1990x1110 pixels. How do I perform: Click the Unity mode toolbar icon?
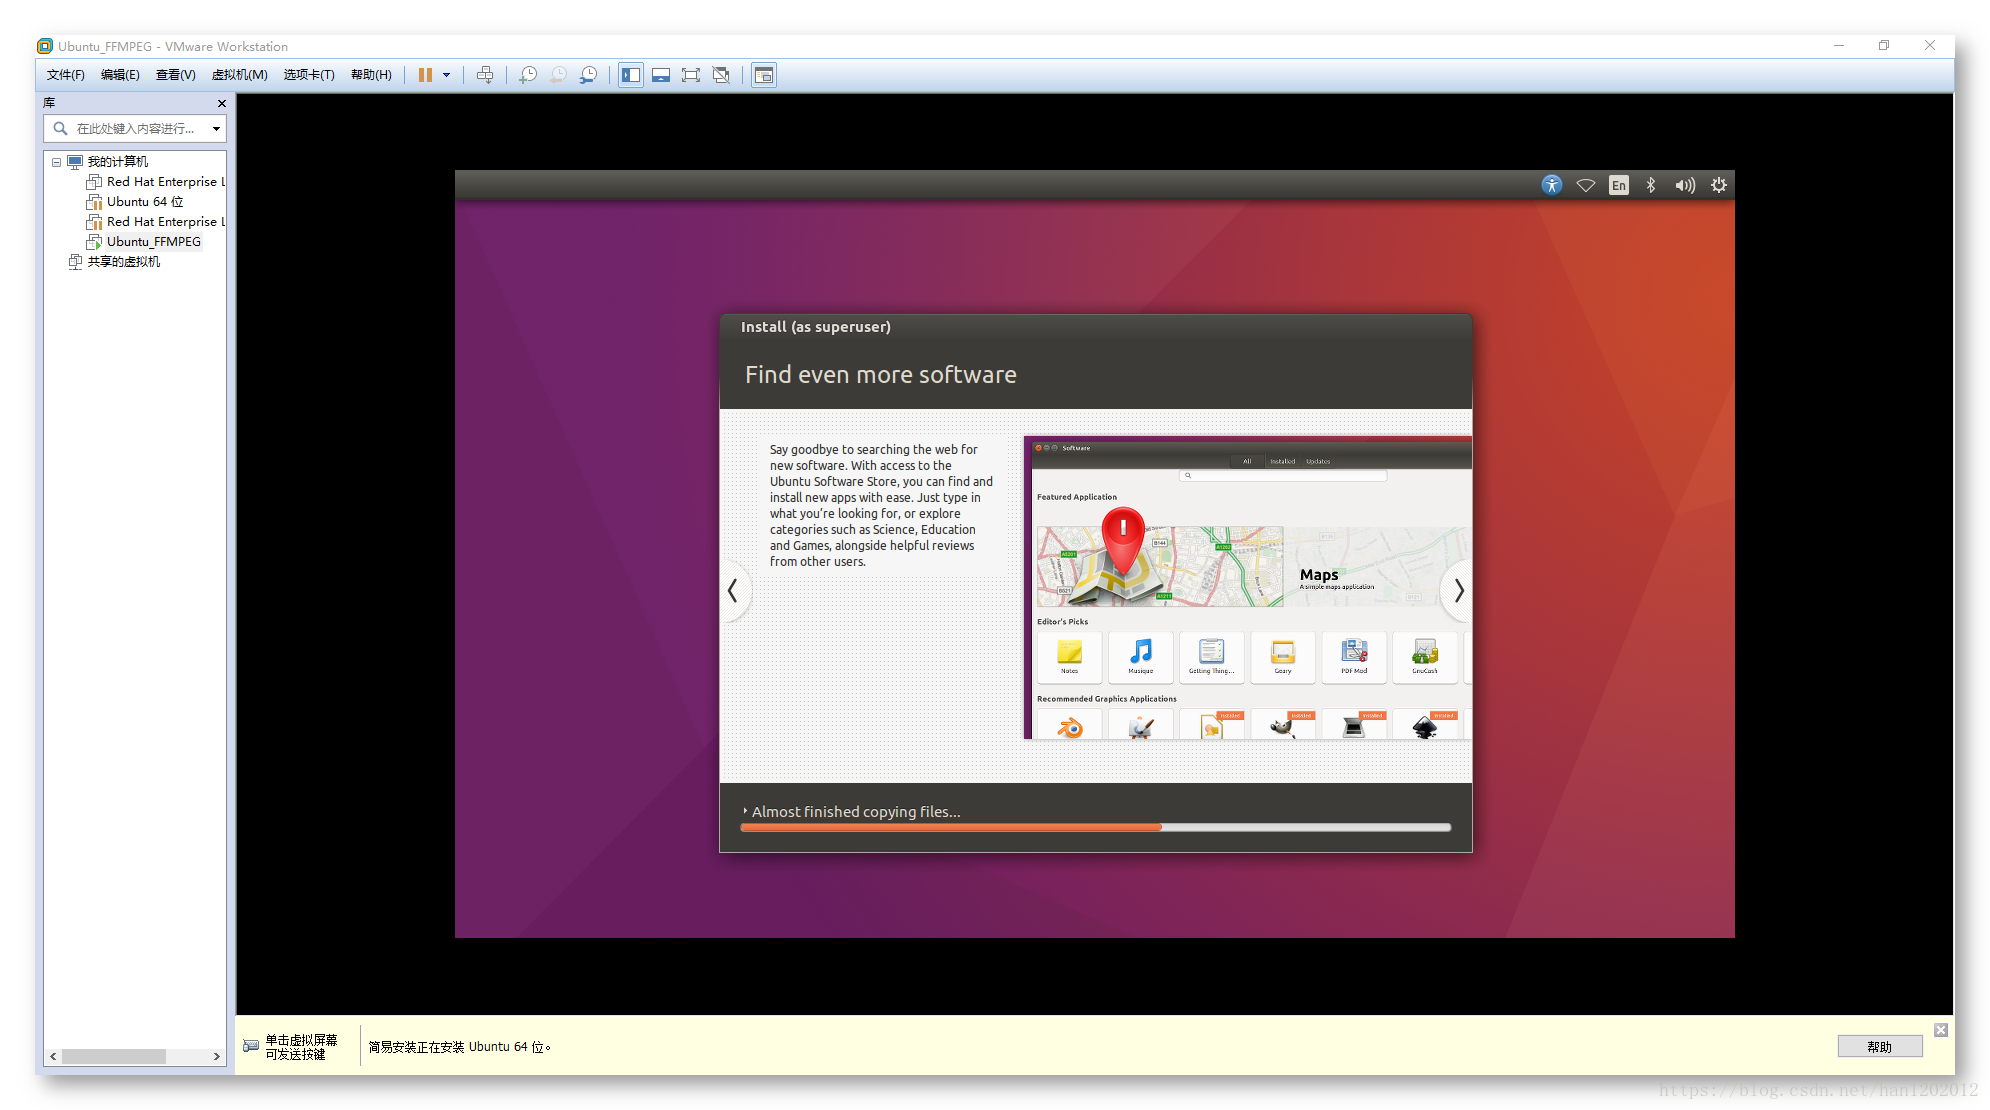click(721, 75)
